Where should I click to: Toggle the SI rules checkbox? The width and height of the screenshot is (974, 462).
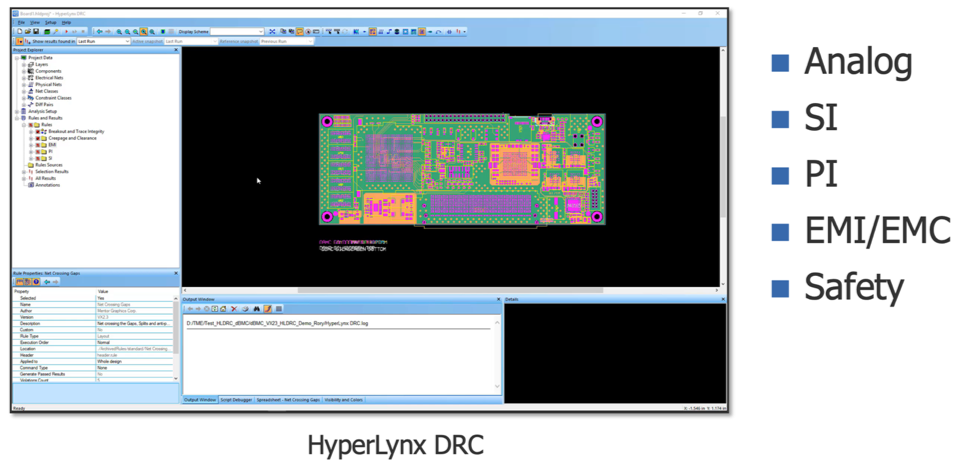(38, 158)
